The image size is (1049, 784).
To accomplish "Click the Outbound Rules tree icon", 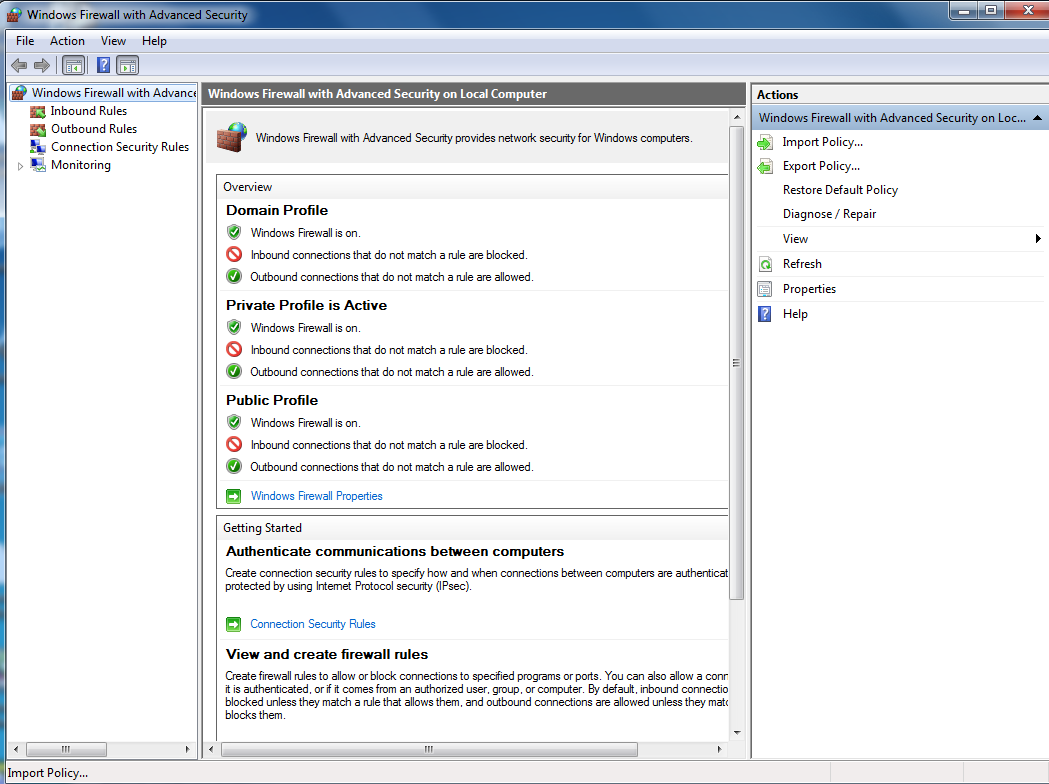I will (x=38, y=129).
